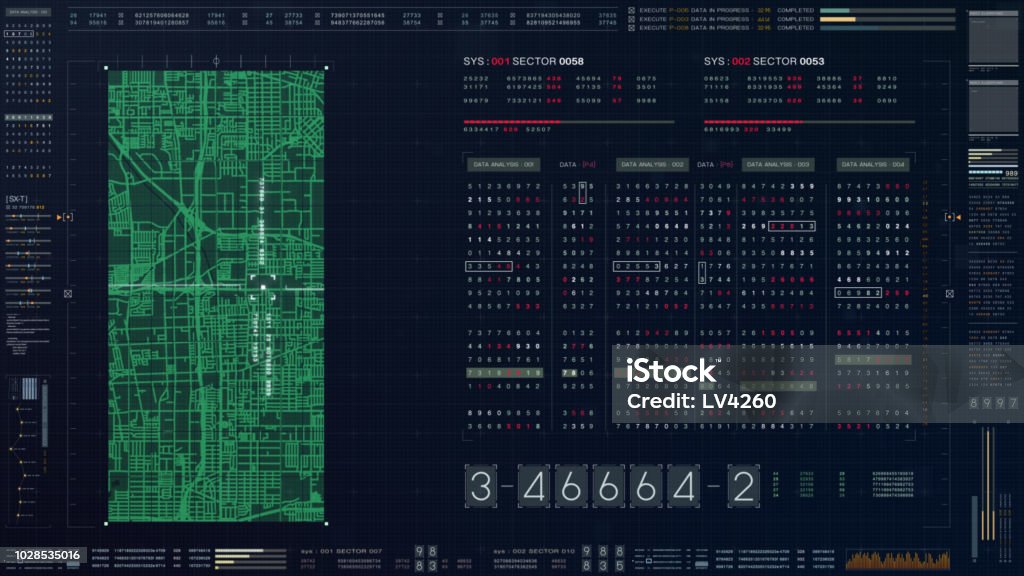Click the circle marker on the ruler above the map
This screenshot has height=576, width=1024.
216,61
